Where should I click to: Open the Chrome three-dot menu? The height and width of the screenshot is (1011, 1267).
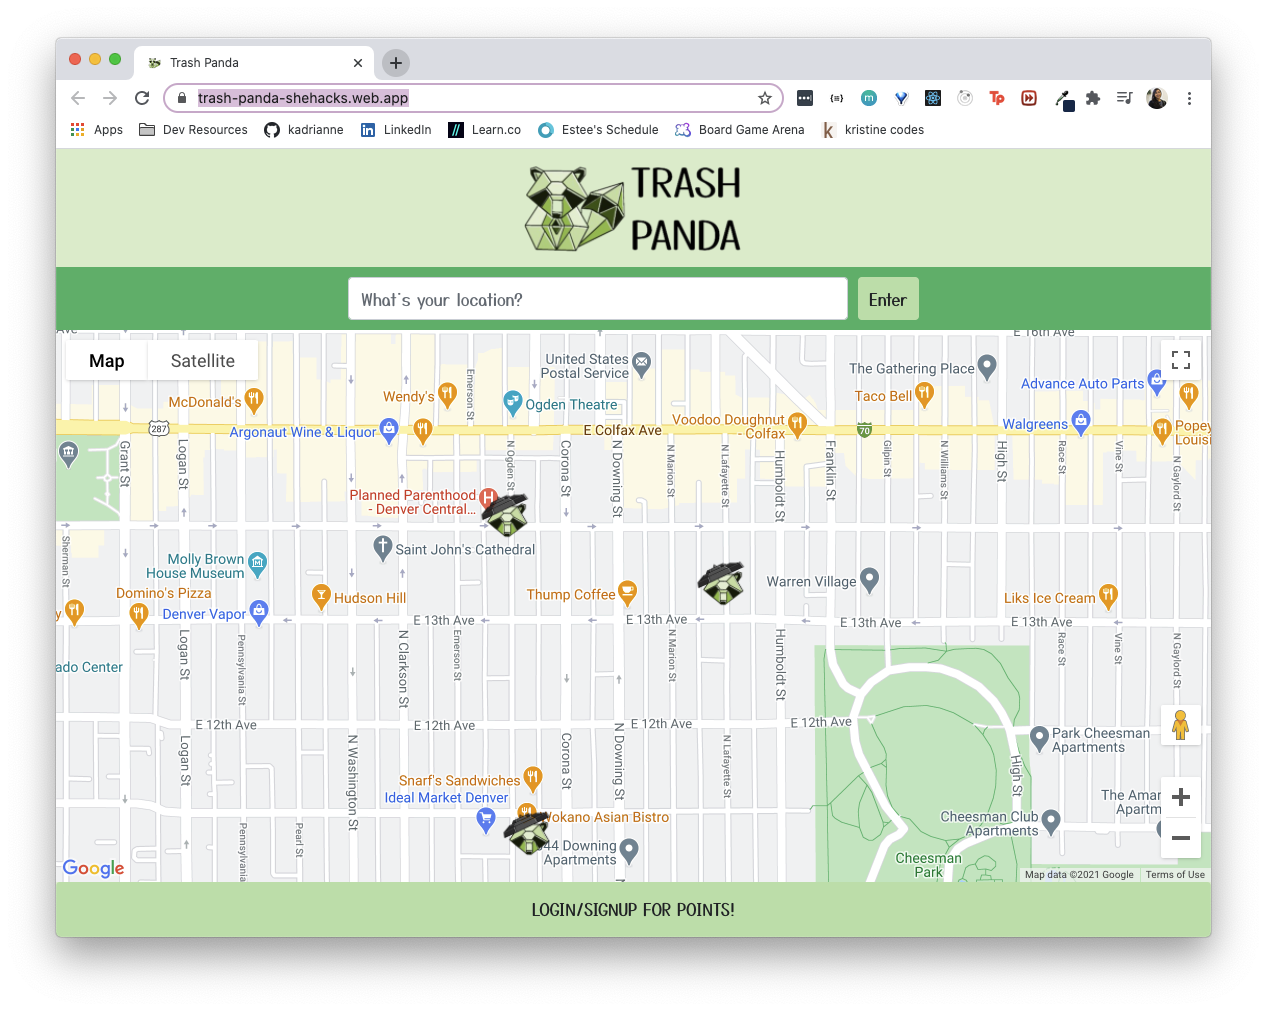point(1189,98)
